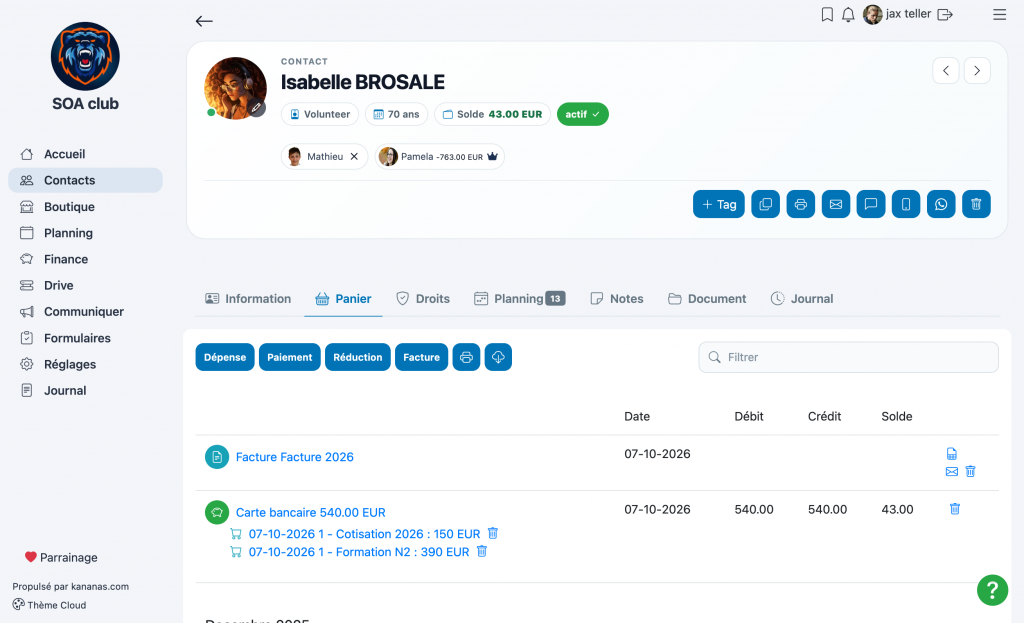Viewport: 1024px width, 623px height.
Task: Open the notifications bell
Action: tap(848, 14)
